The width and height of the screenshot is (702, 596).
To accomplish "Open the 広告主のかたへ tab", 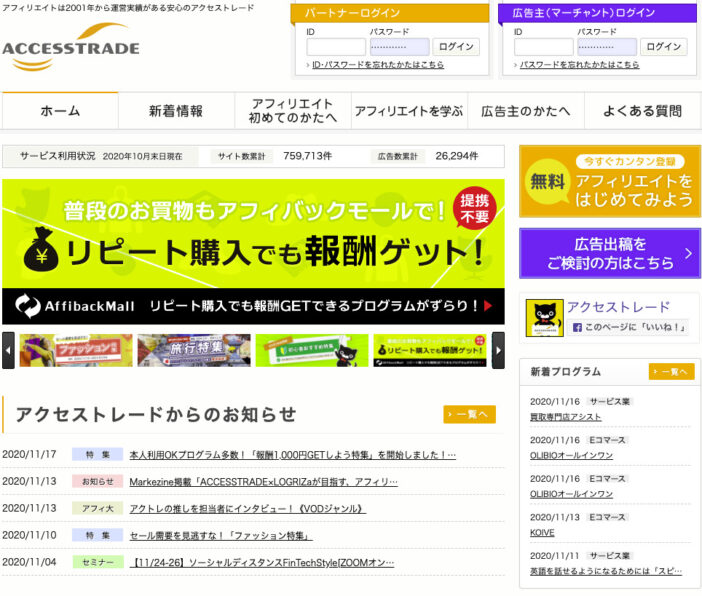I will pyautogui.click(x=526, y=111).
